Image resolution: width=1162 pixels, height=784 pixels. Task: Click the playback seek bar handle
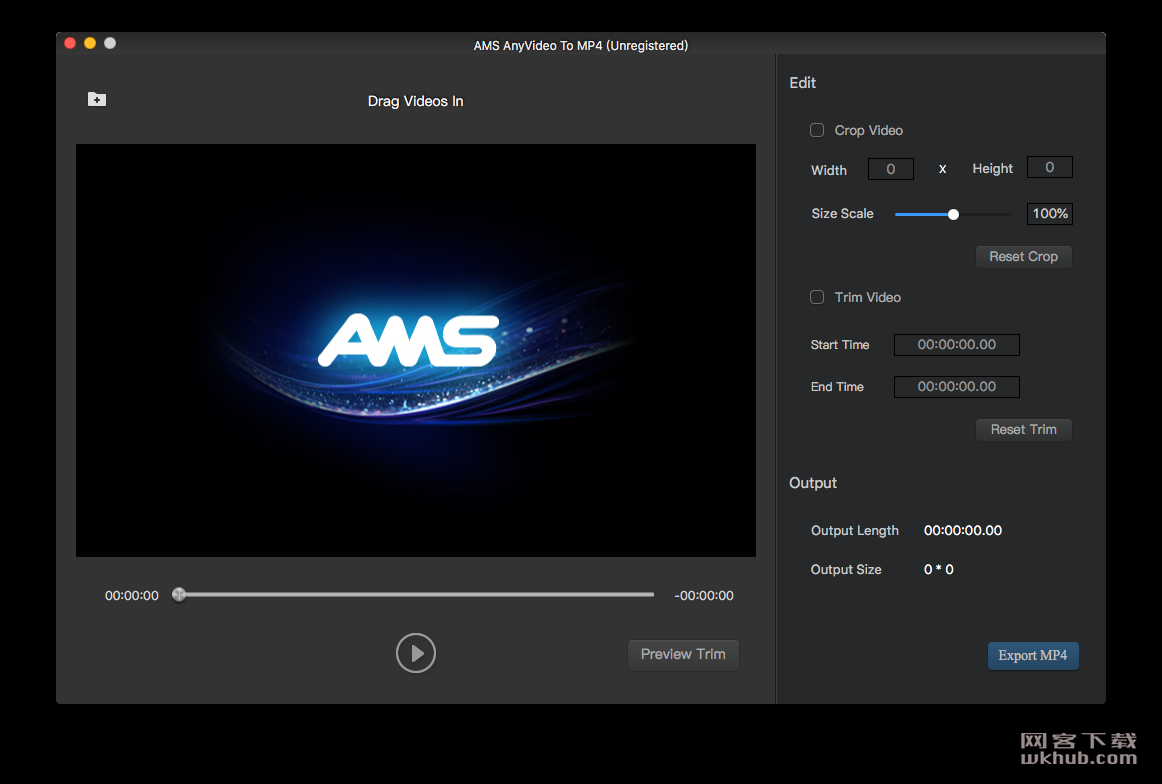[x=179, y=594]
